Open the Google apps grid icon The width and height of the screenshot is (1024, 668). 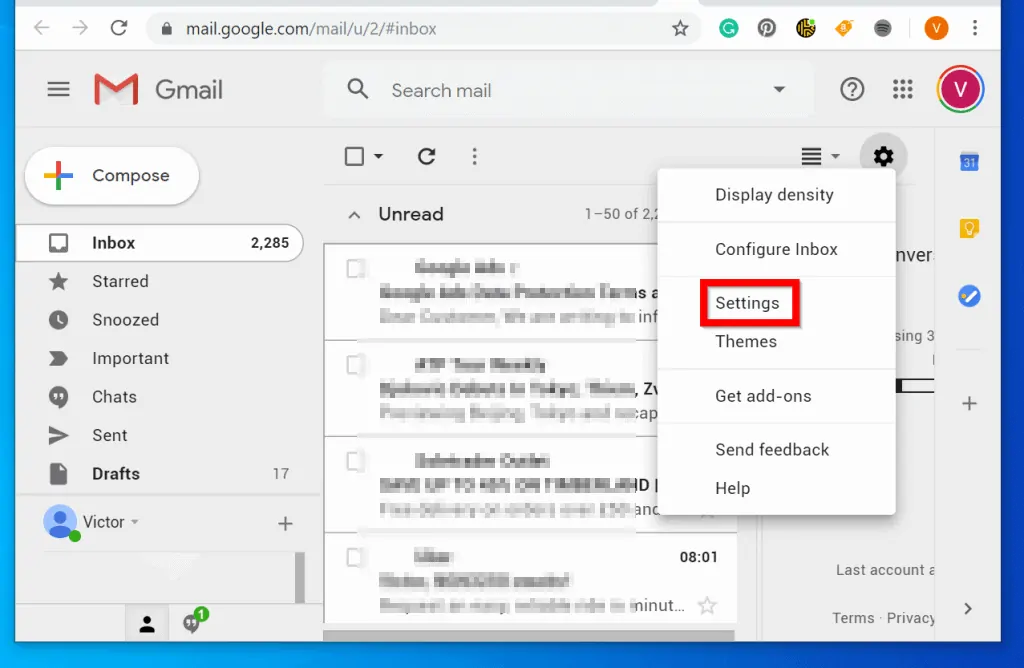903,90
